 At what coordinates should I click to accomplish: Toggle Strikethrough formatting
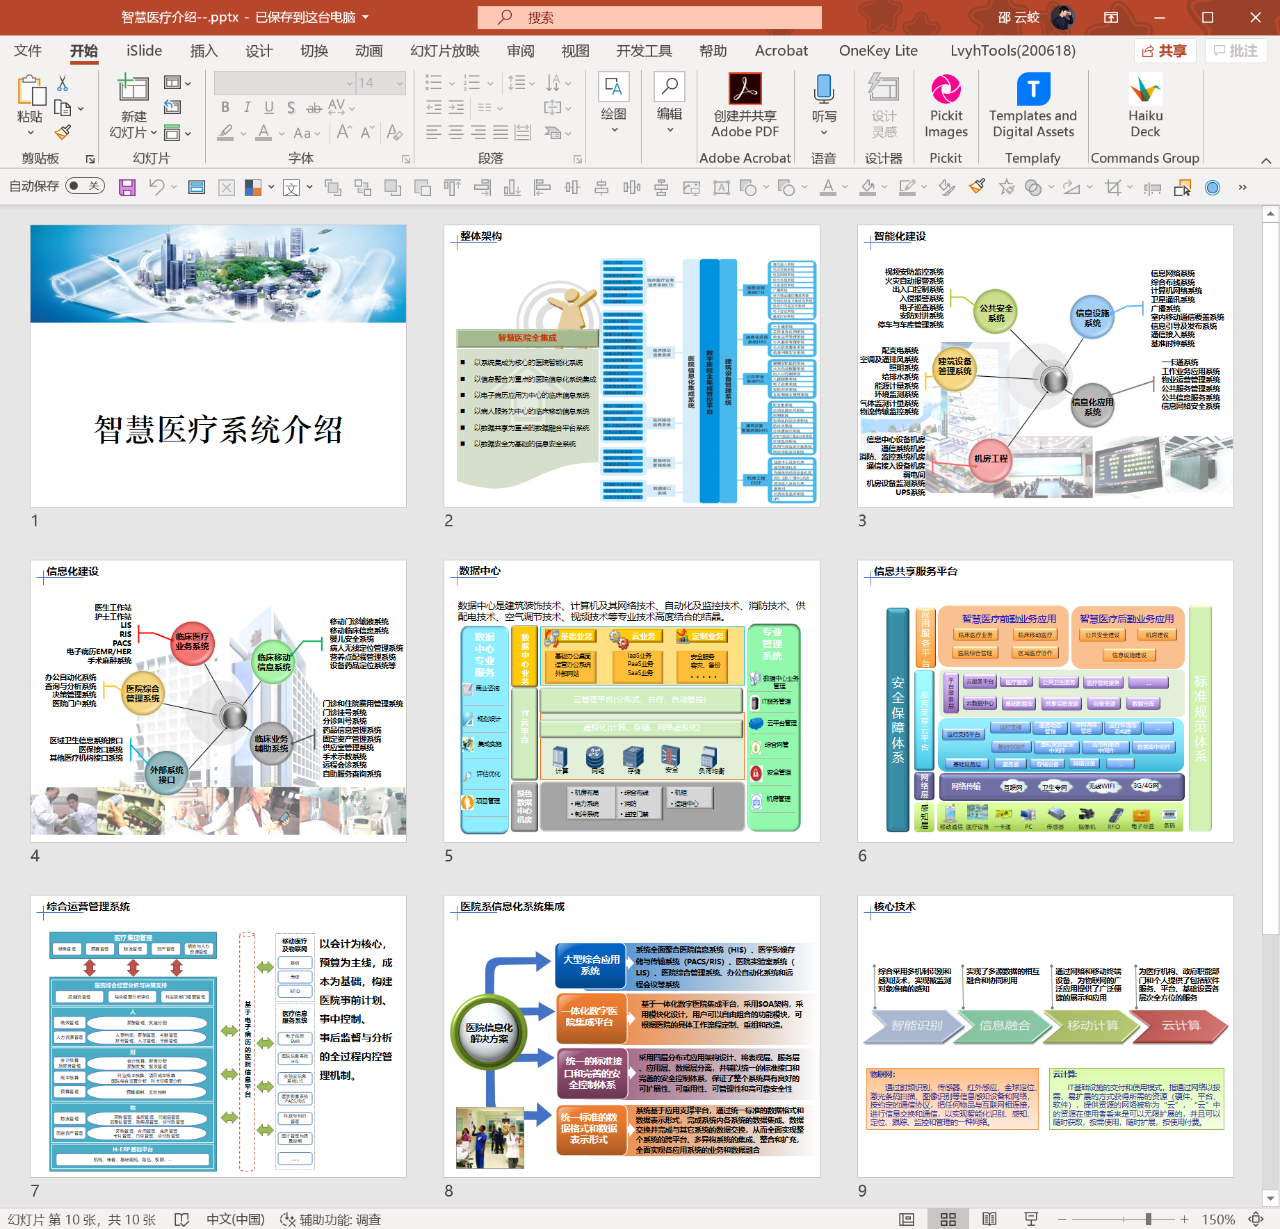click(x=314, y=107)
